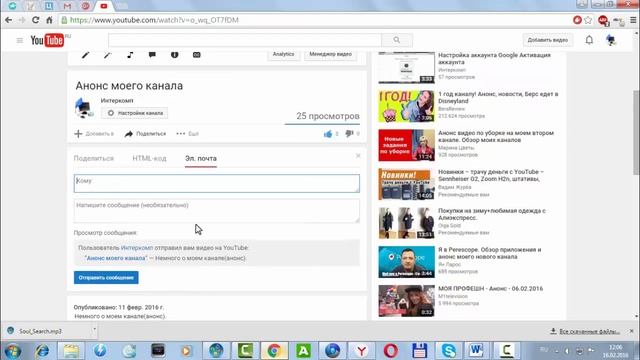This screenshot has height=360, width=640.
Task: Expand the Ещё more options
Action: coord(187,134)
